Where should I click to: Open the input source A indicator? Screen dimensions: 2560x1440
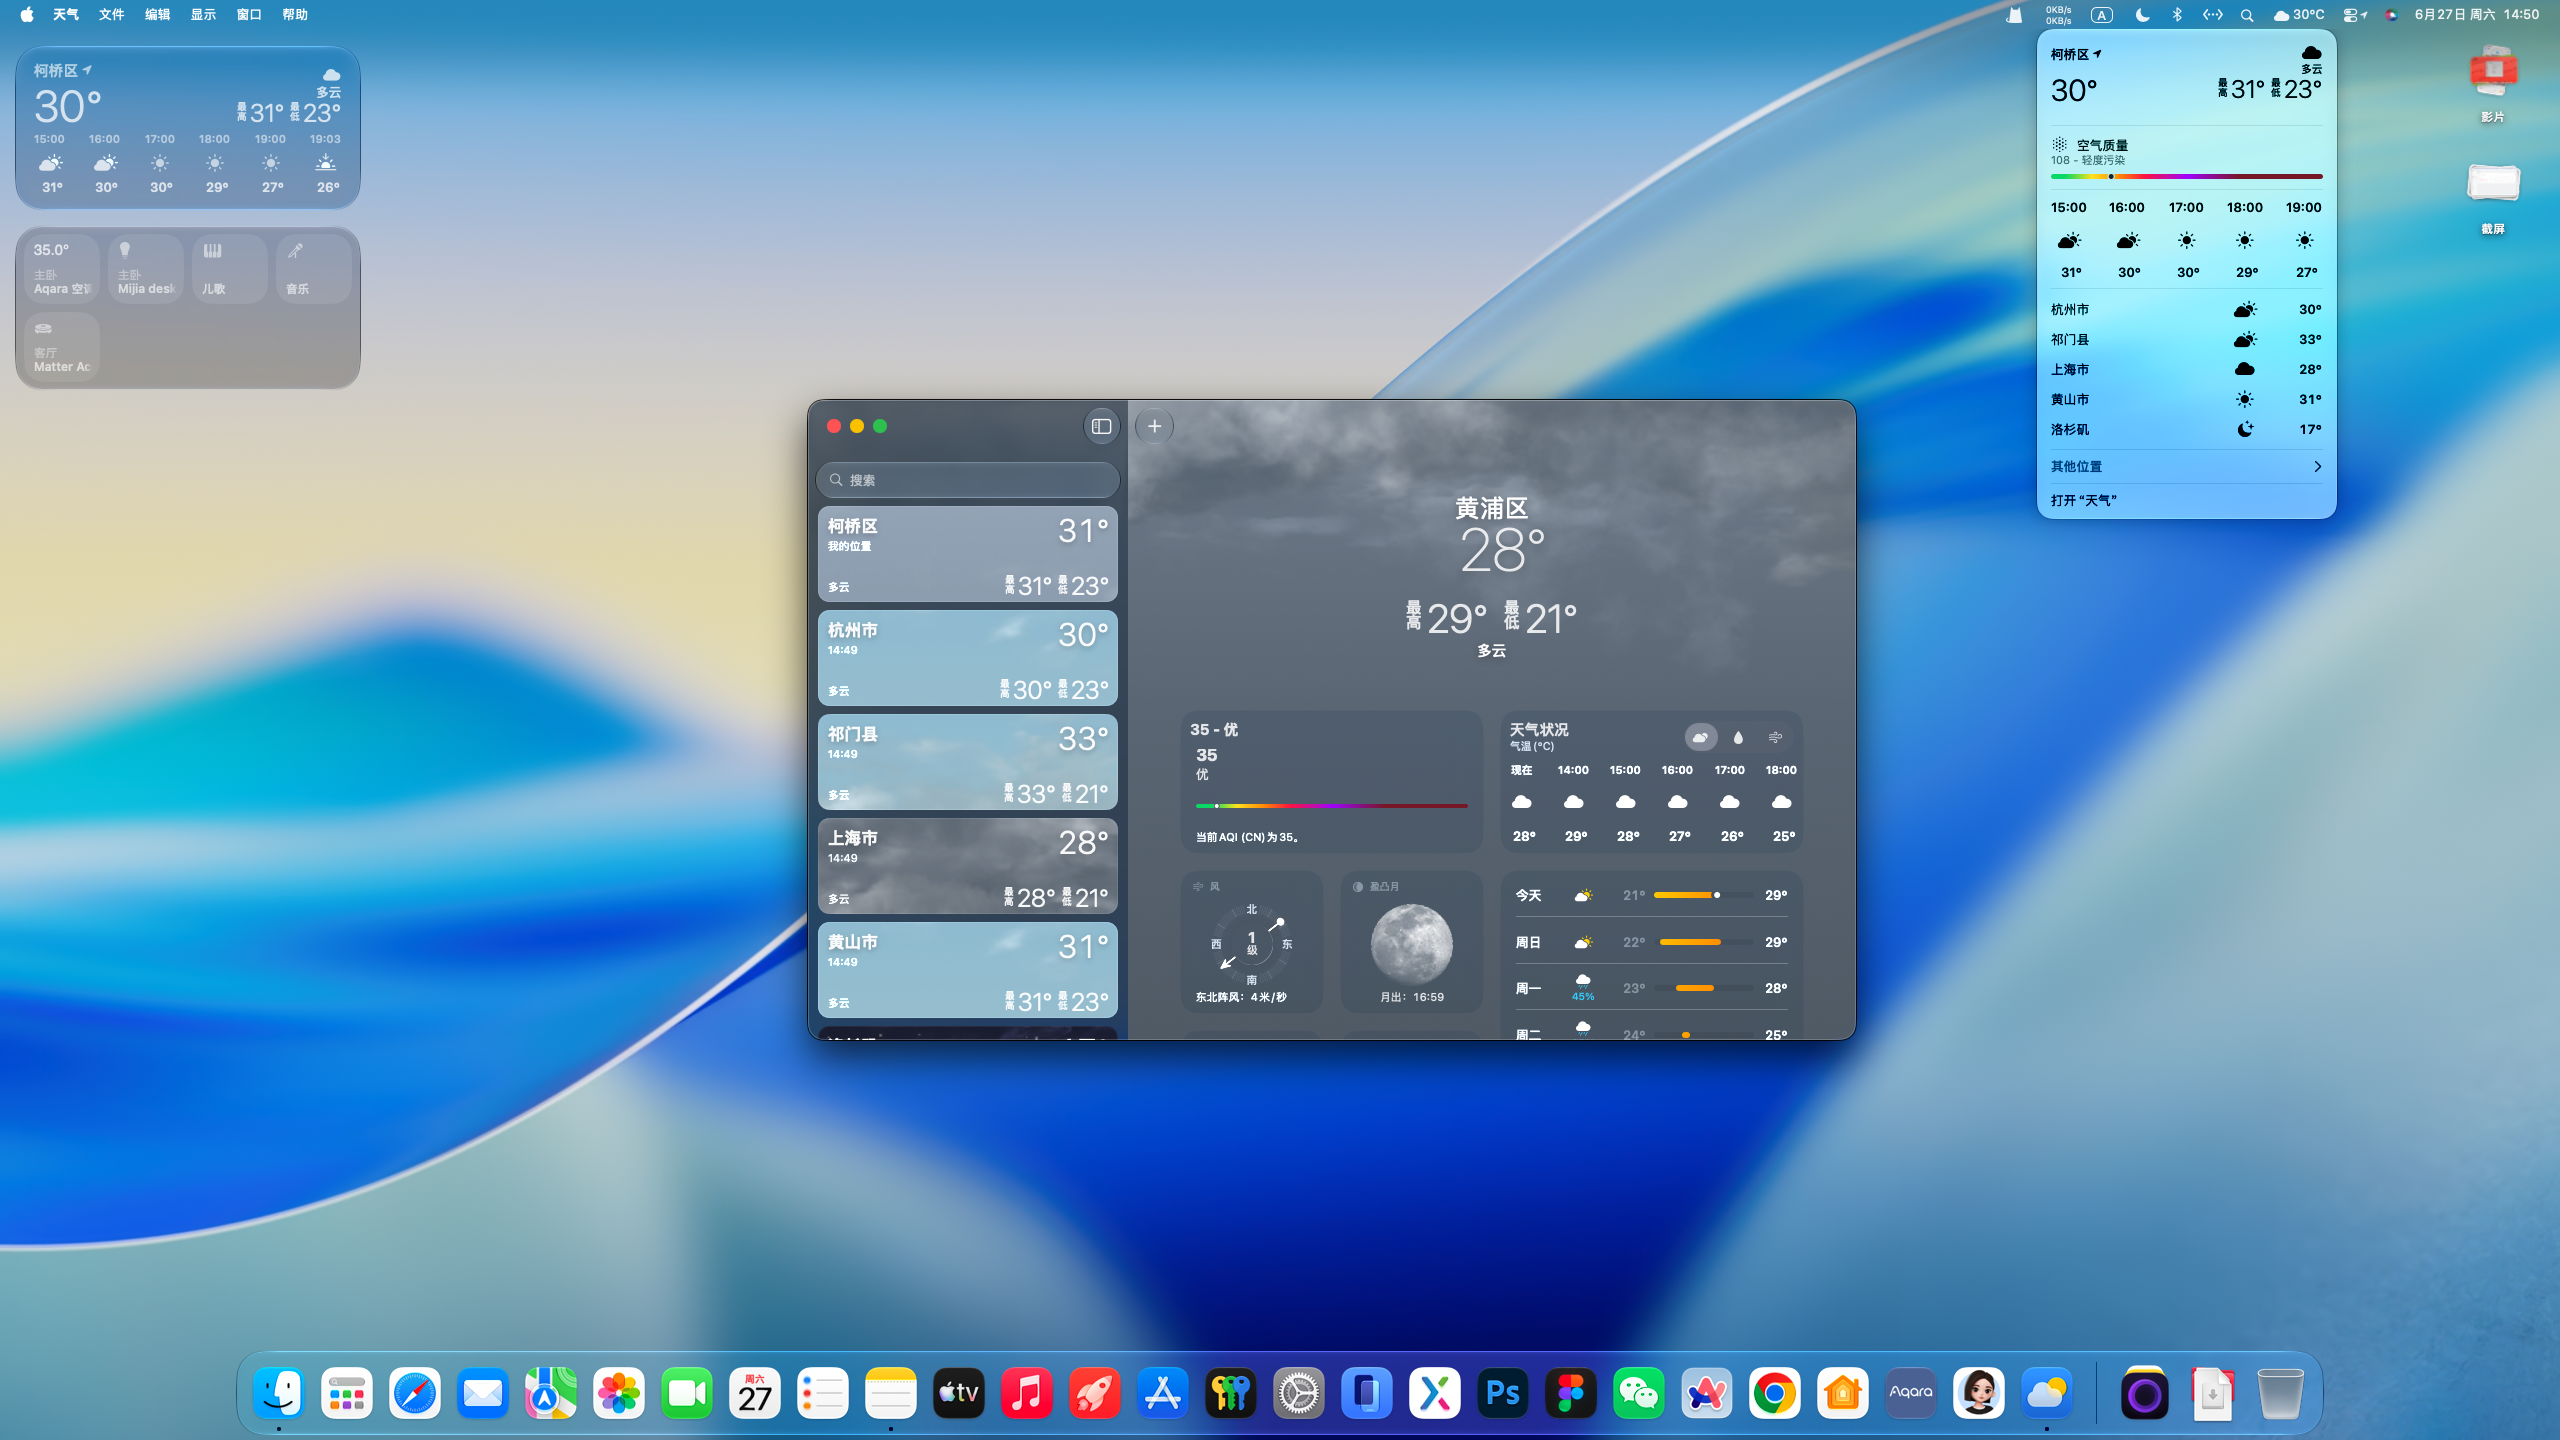(2102, 15)
